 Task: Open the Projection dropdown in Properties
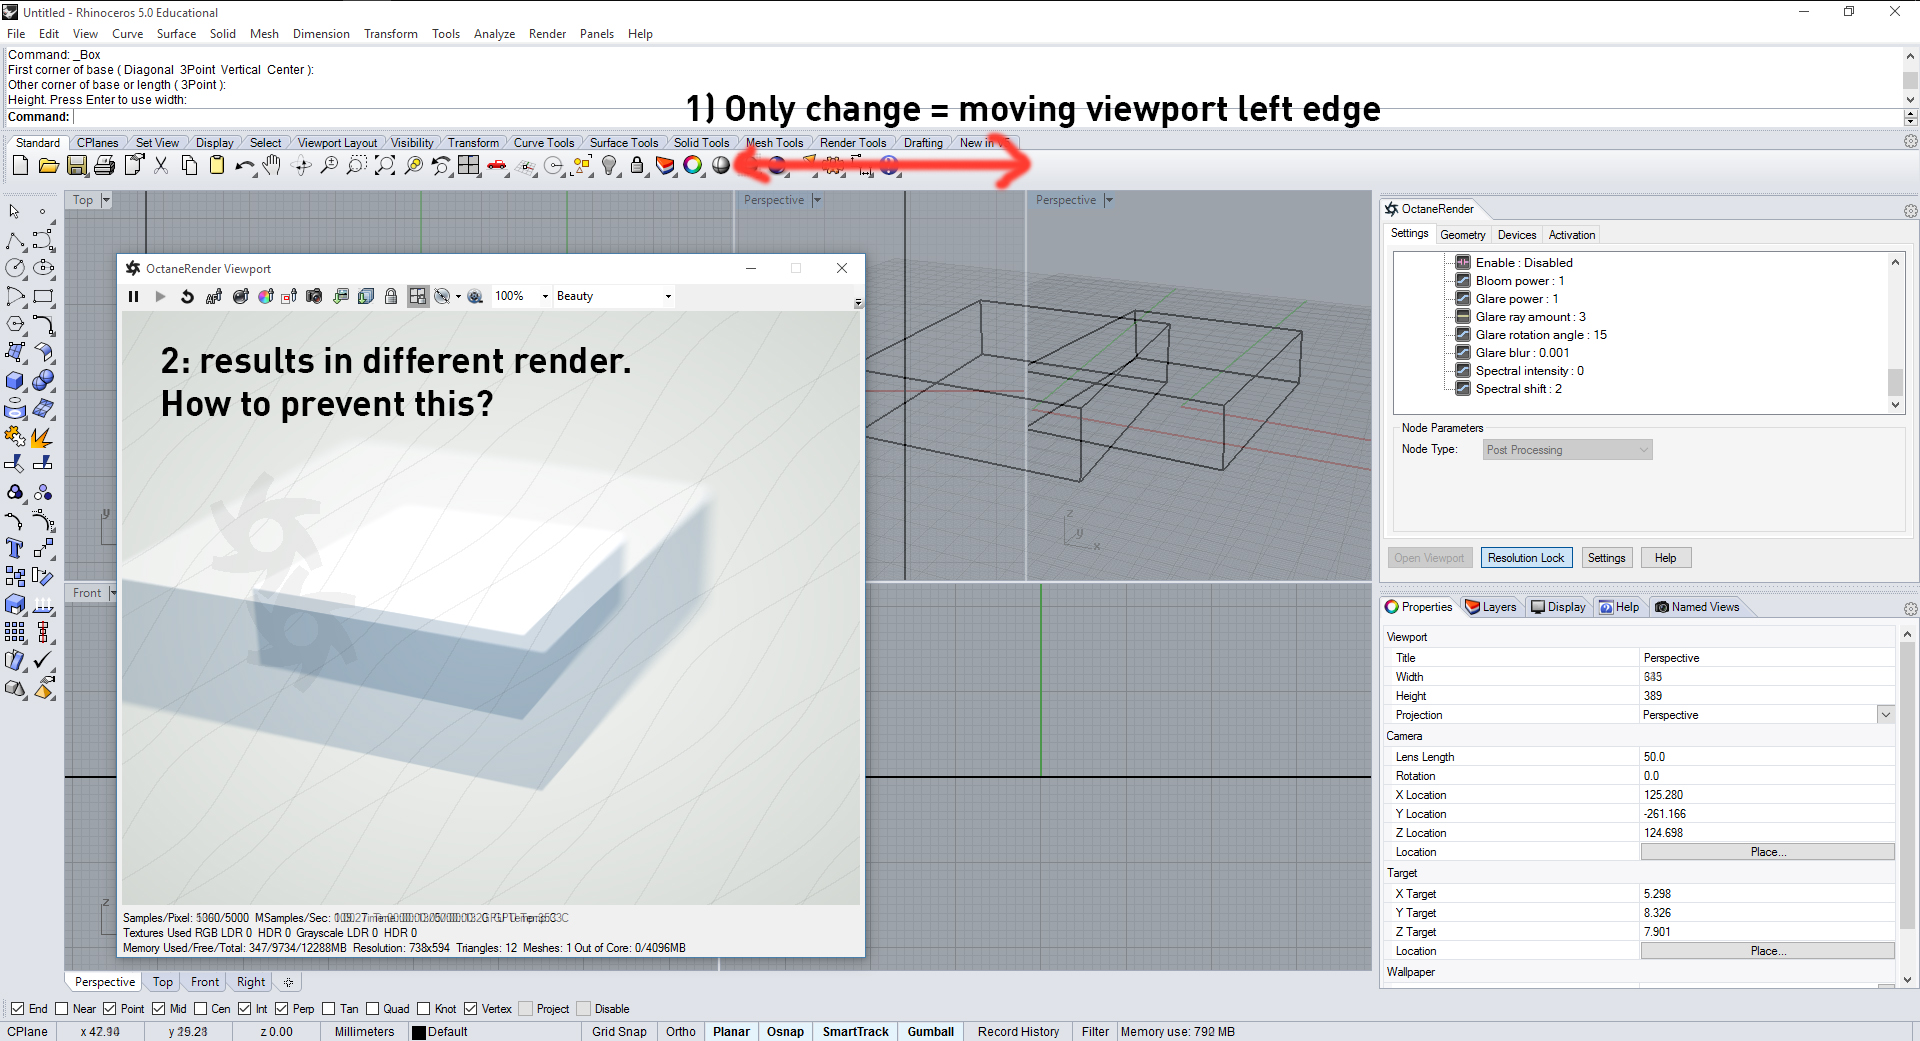click(1885, 715)
